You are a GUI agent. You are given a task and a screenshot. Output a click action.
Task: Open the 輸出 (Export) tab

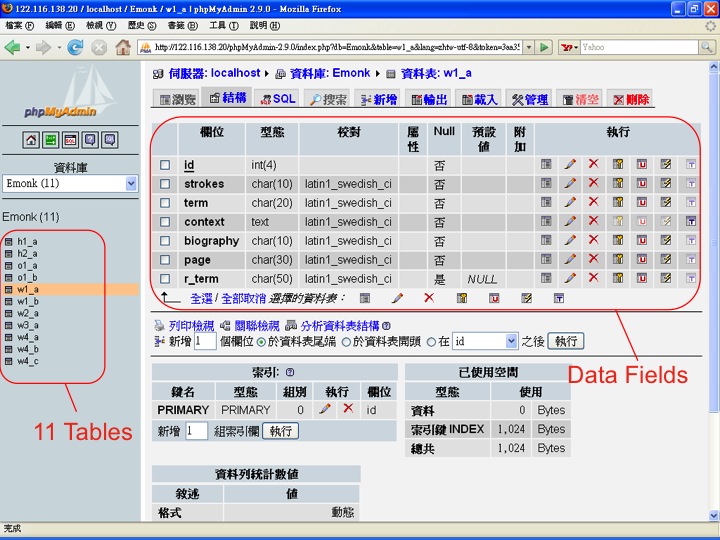click(x=429, y=99)
